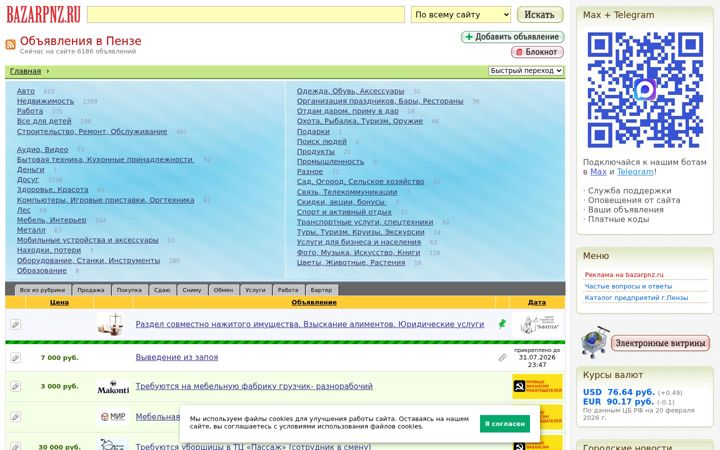Select the Все из рубрики tab
720x450 pixels.
point(43,290)
